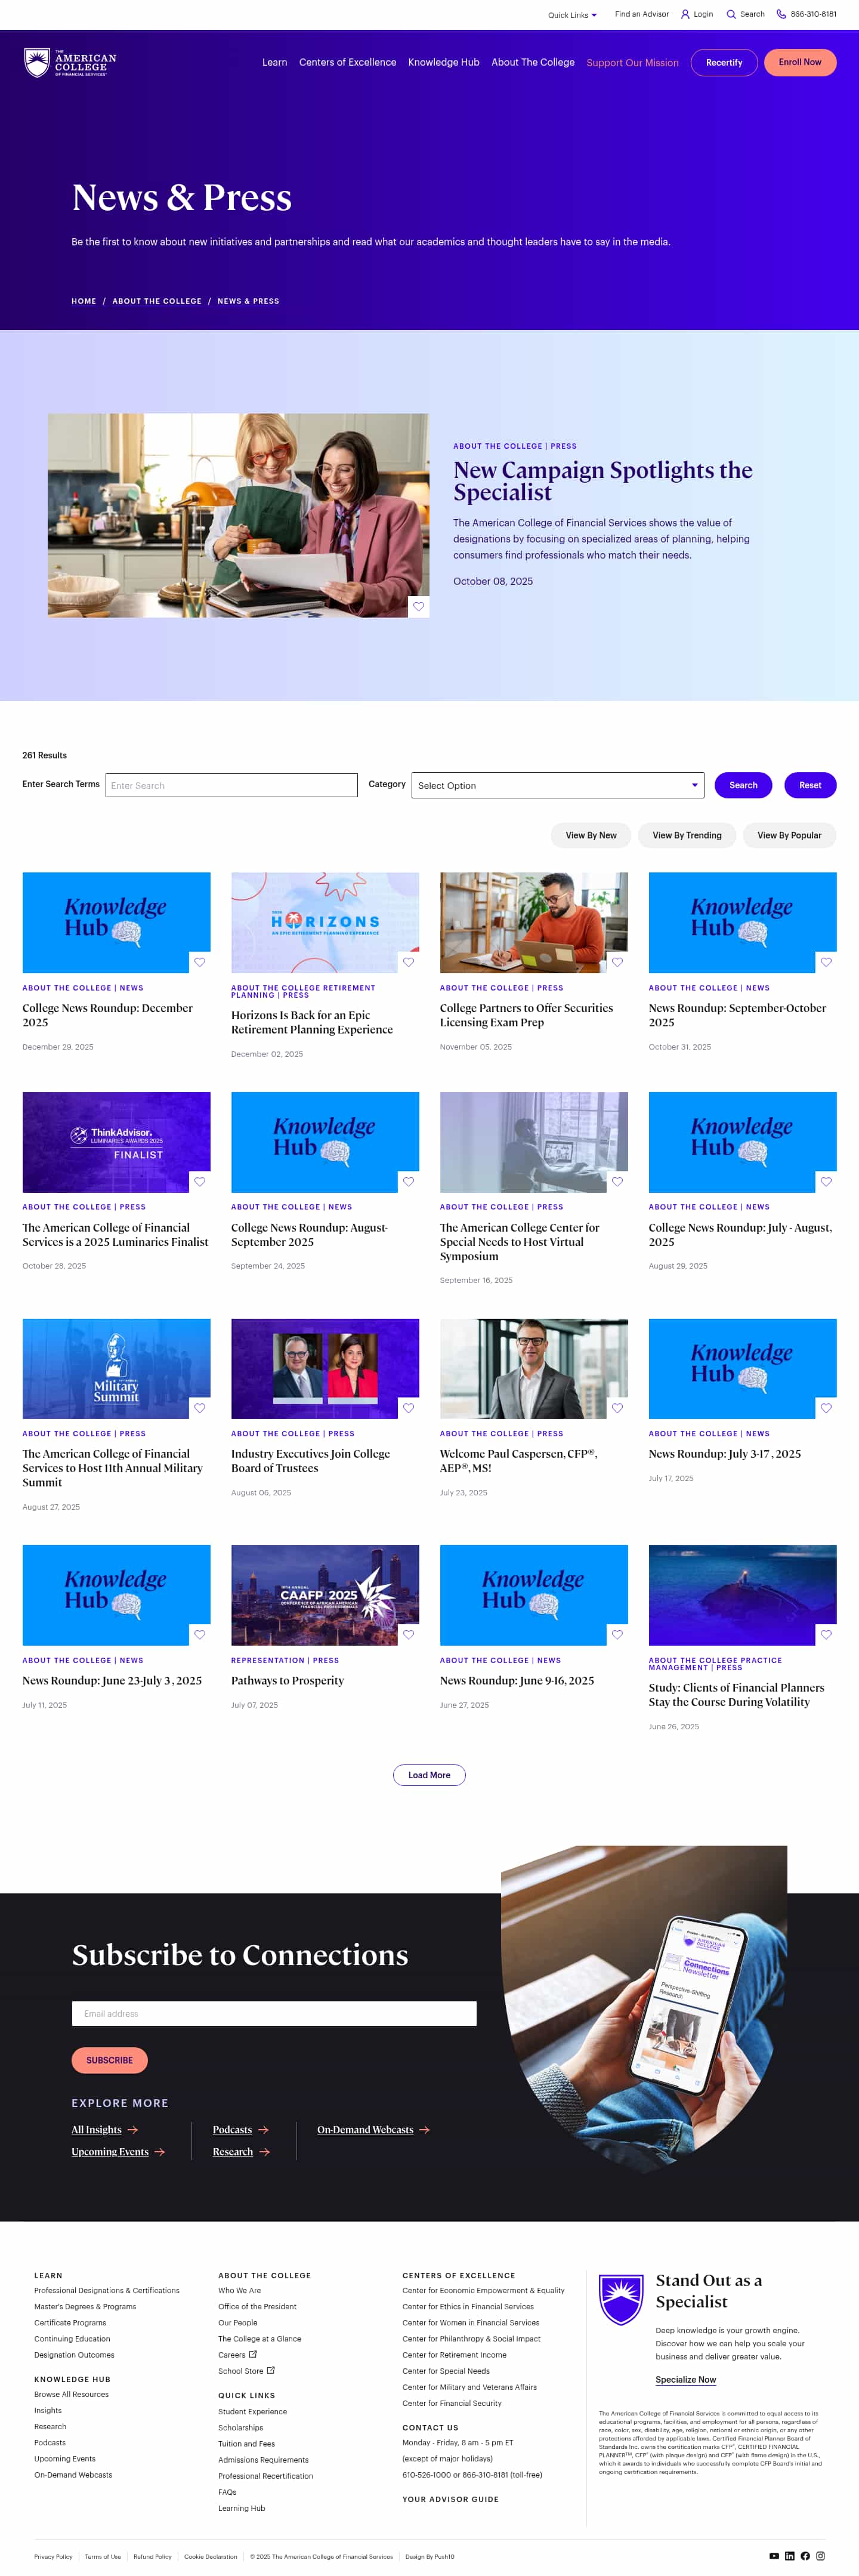Click the Email address field
Viewport: 859px width, 2576px height.
pos(274,2014)
